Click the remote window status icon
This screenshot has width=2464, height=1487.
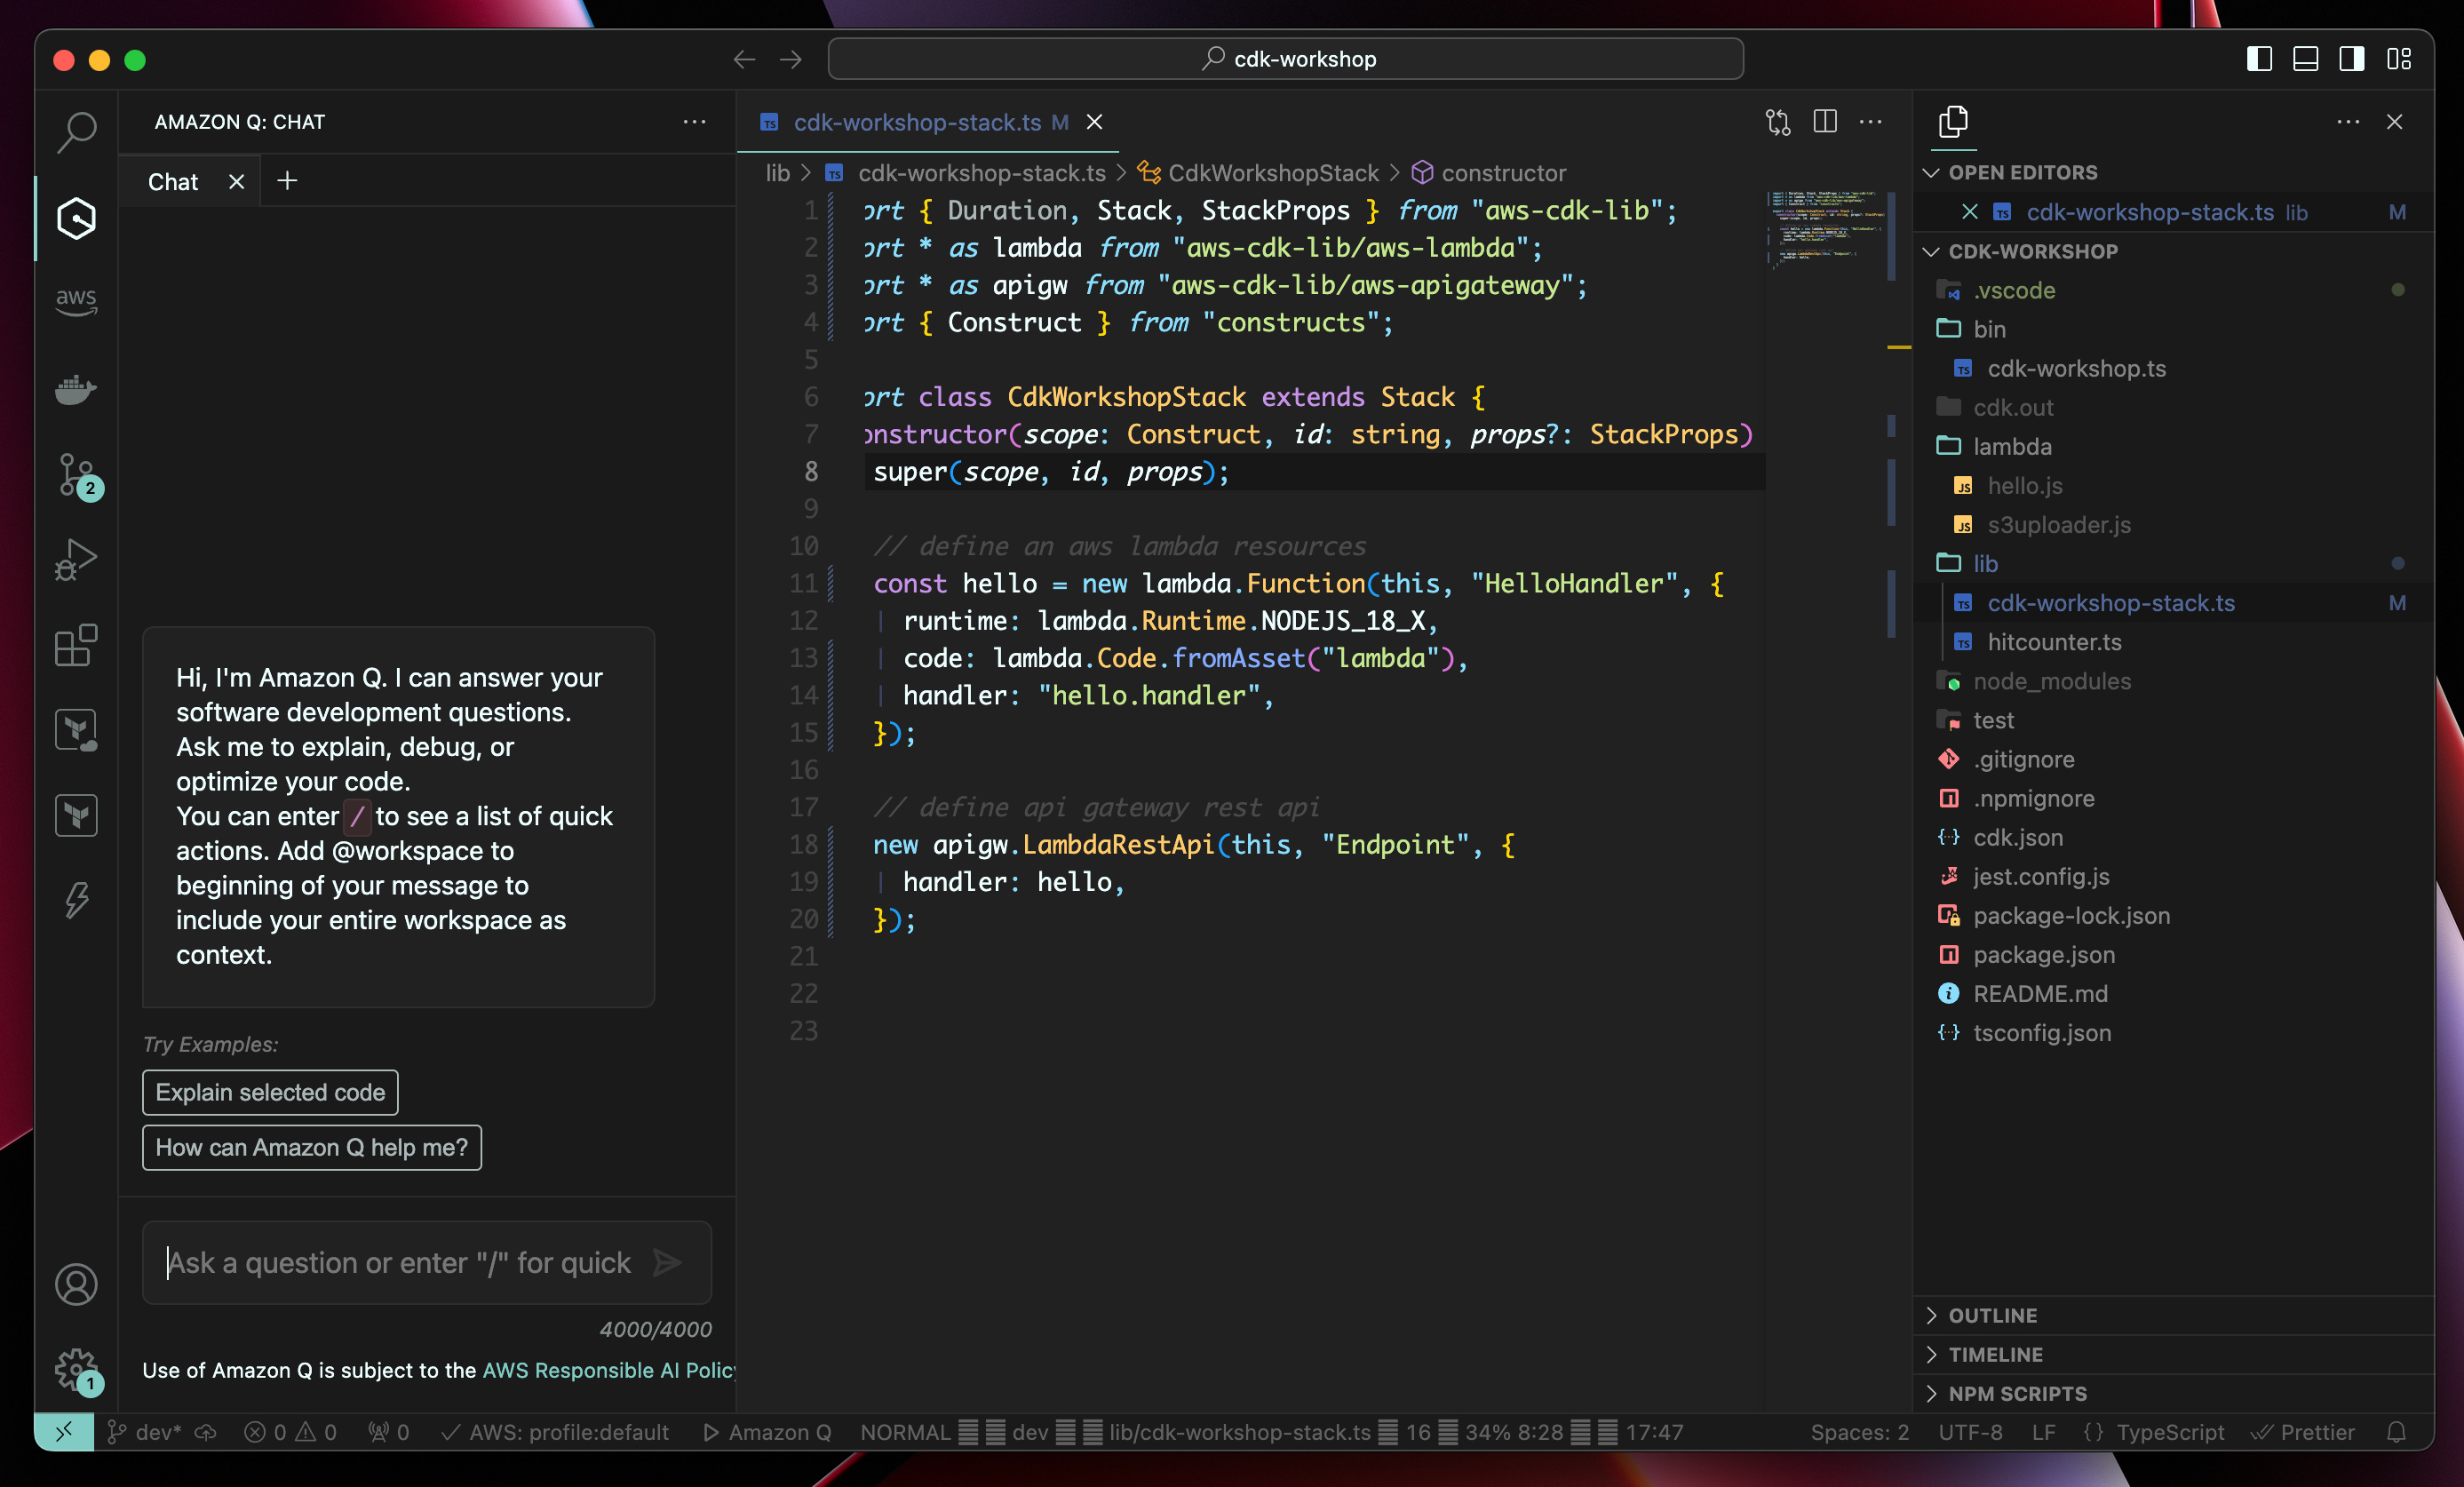tap(64, 1432)
